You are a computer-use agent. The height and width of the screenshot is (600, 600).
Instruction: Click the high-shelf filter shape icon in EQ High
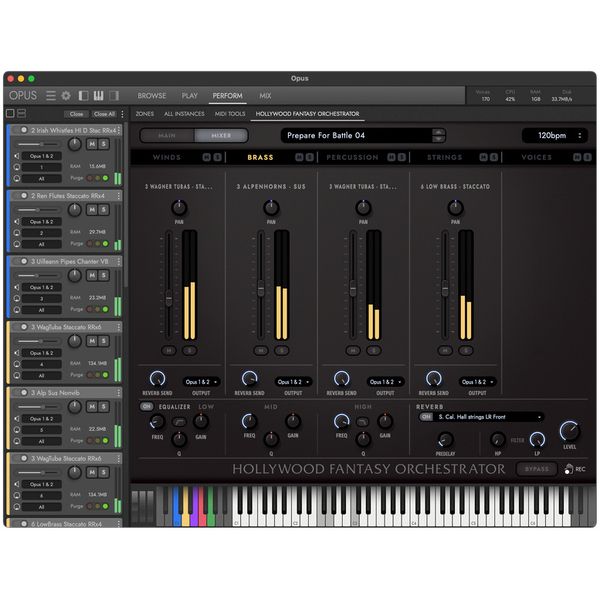(362, 422)
